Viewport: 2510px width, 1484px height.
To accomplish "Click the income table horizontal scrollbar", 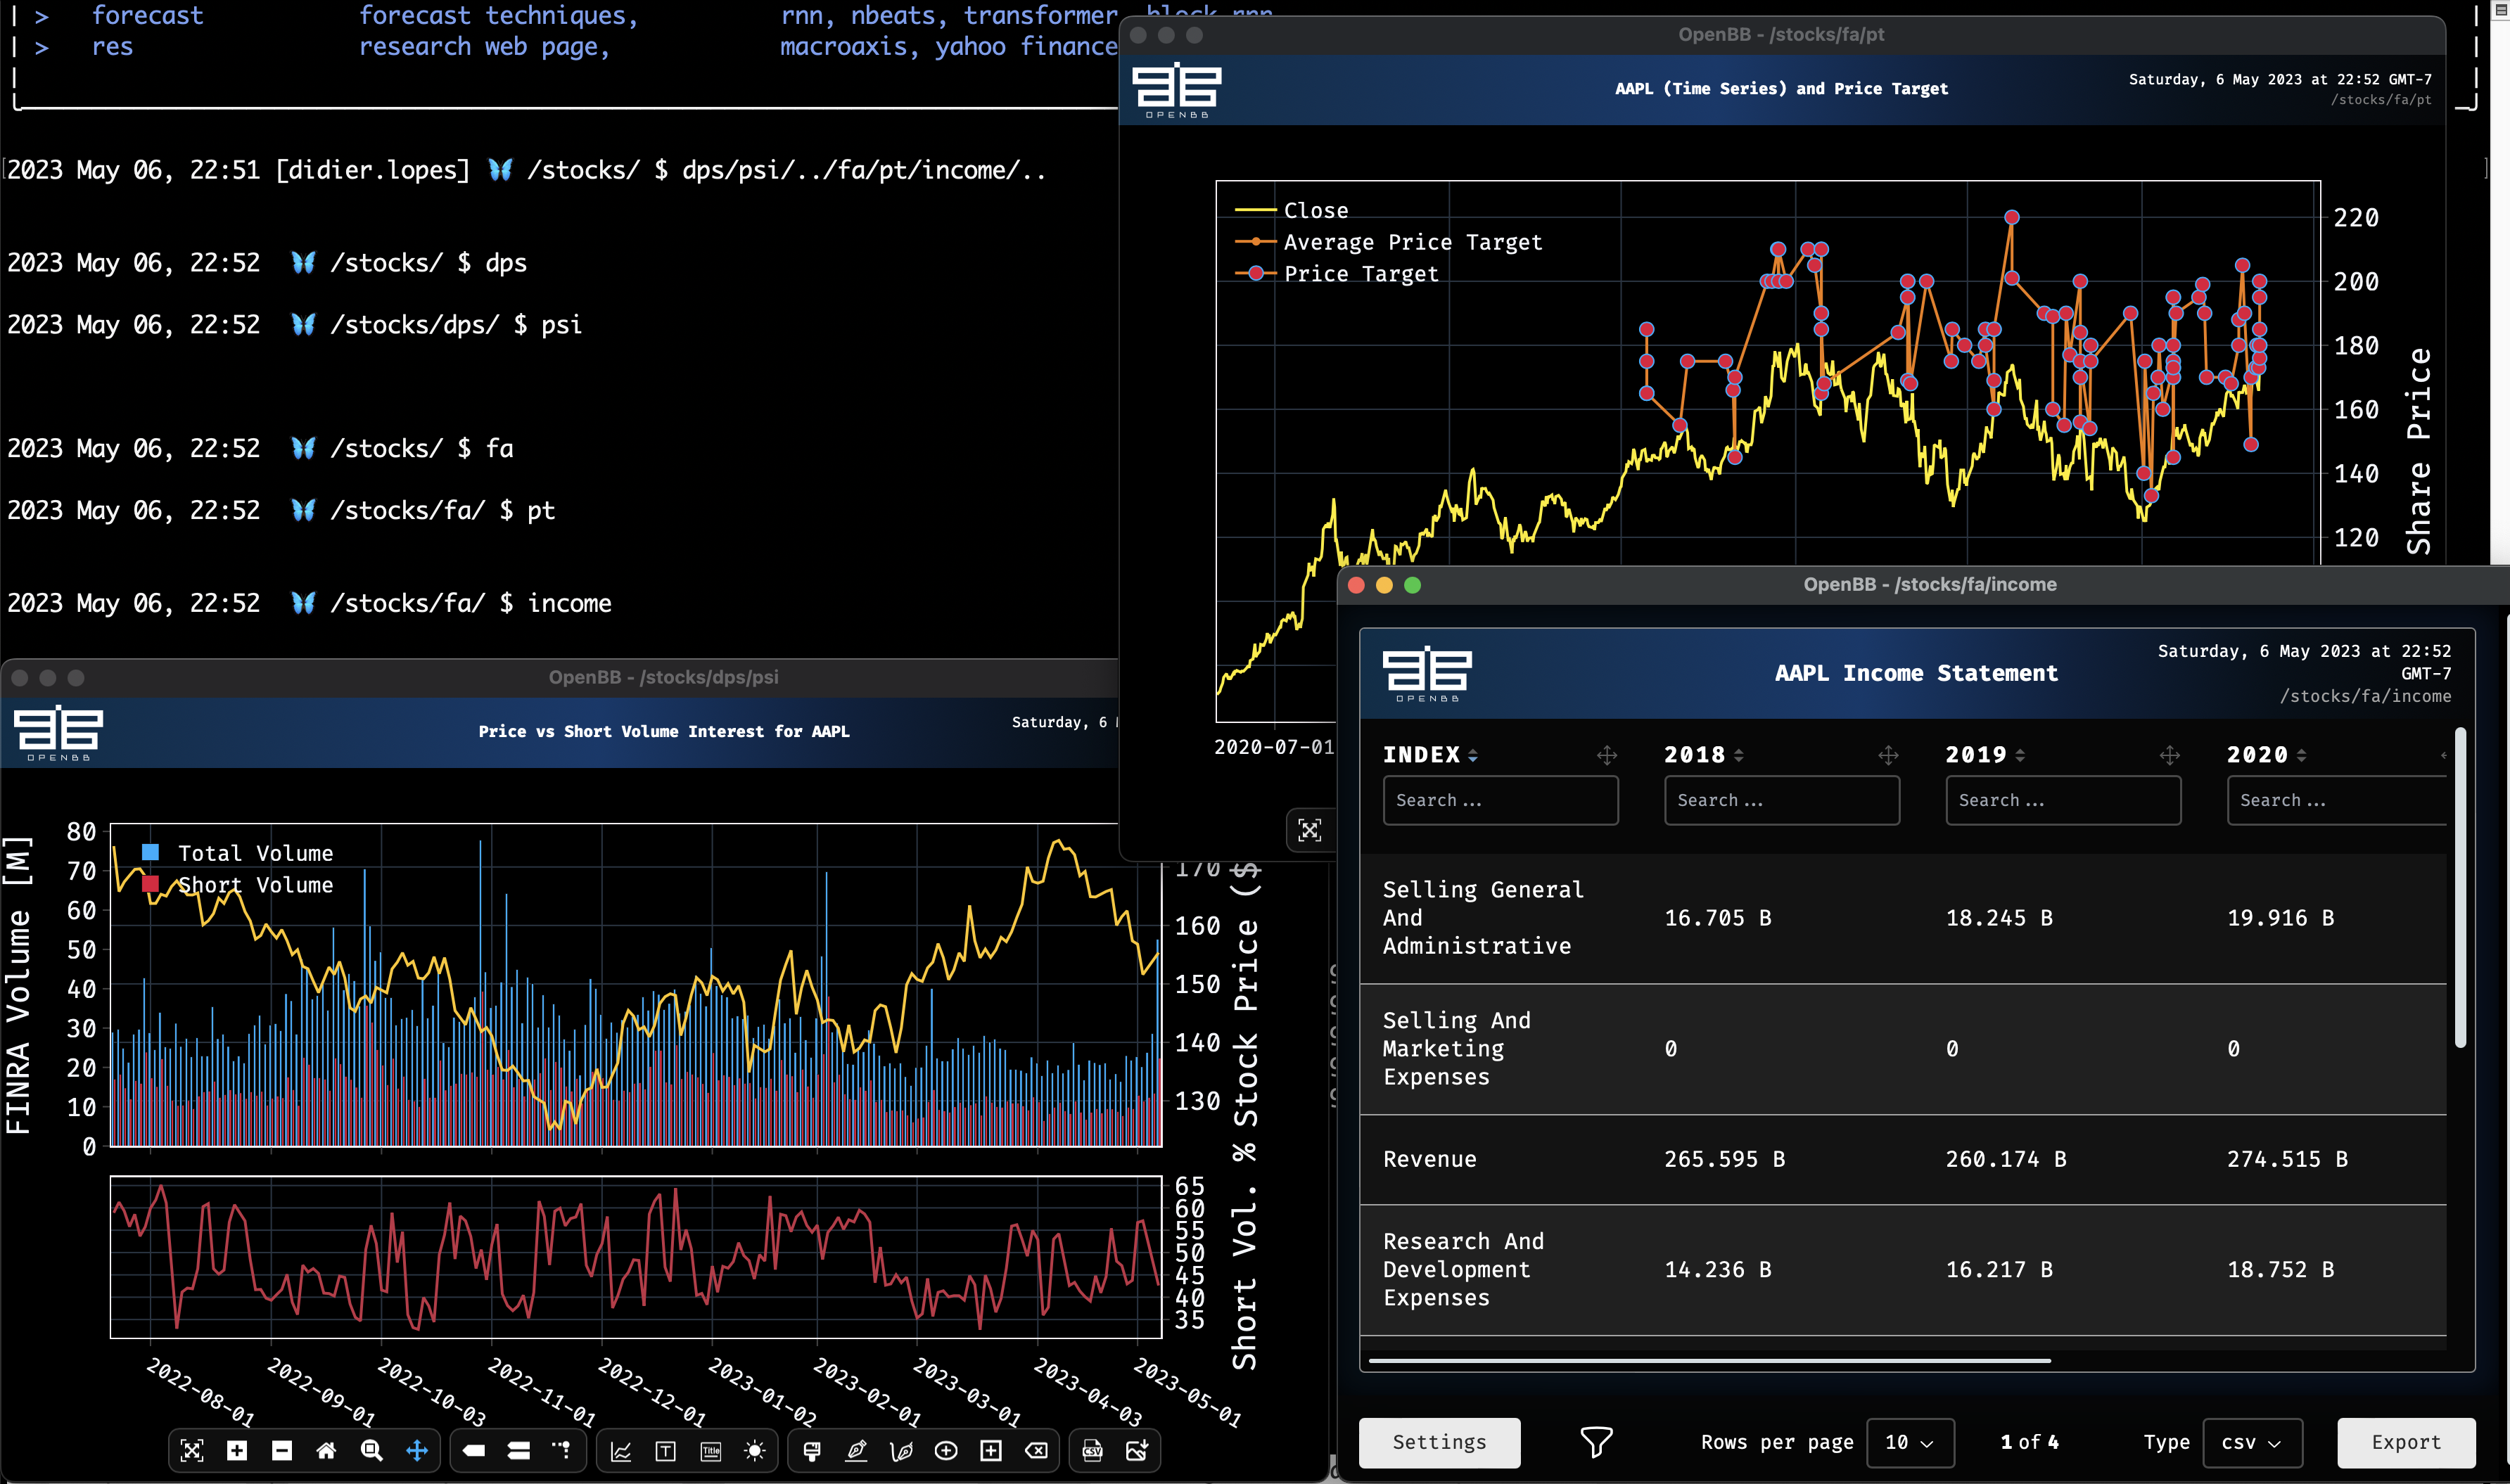I will point(1709,1360).
